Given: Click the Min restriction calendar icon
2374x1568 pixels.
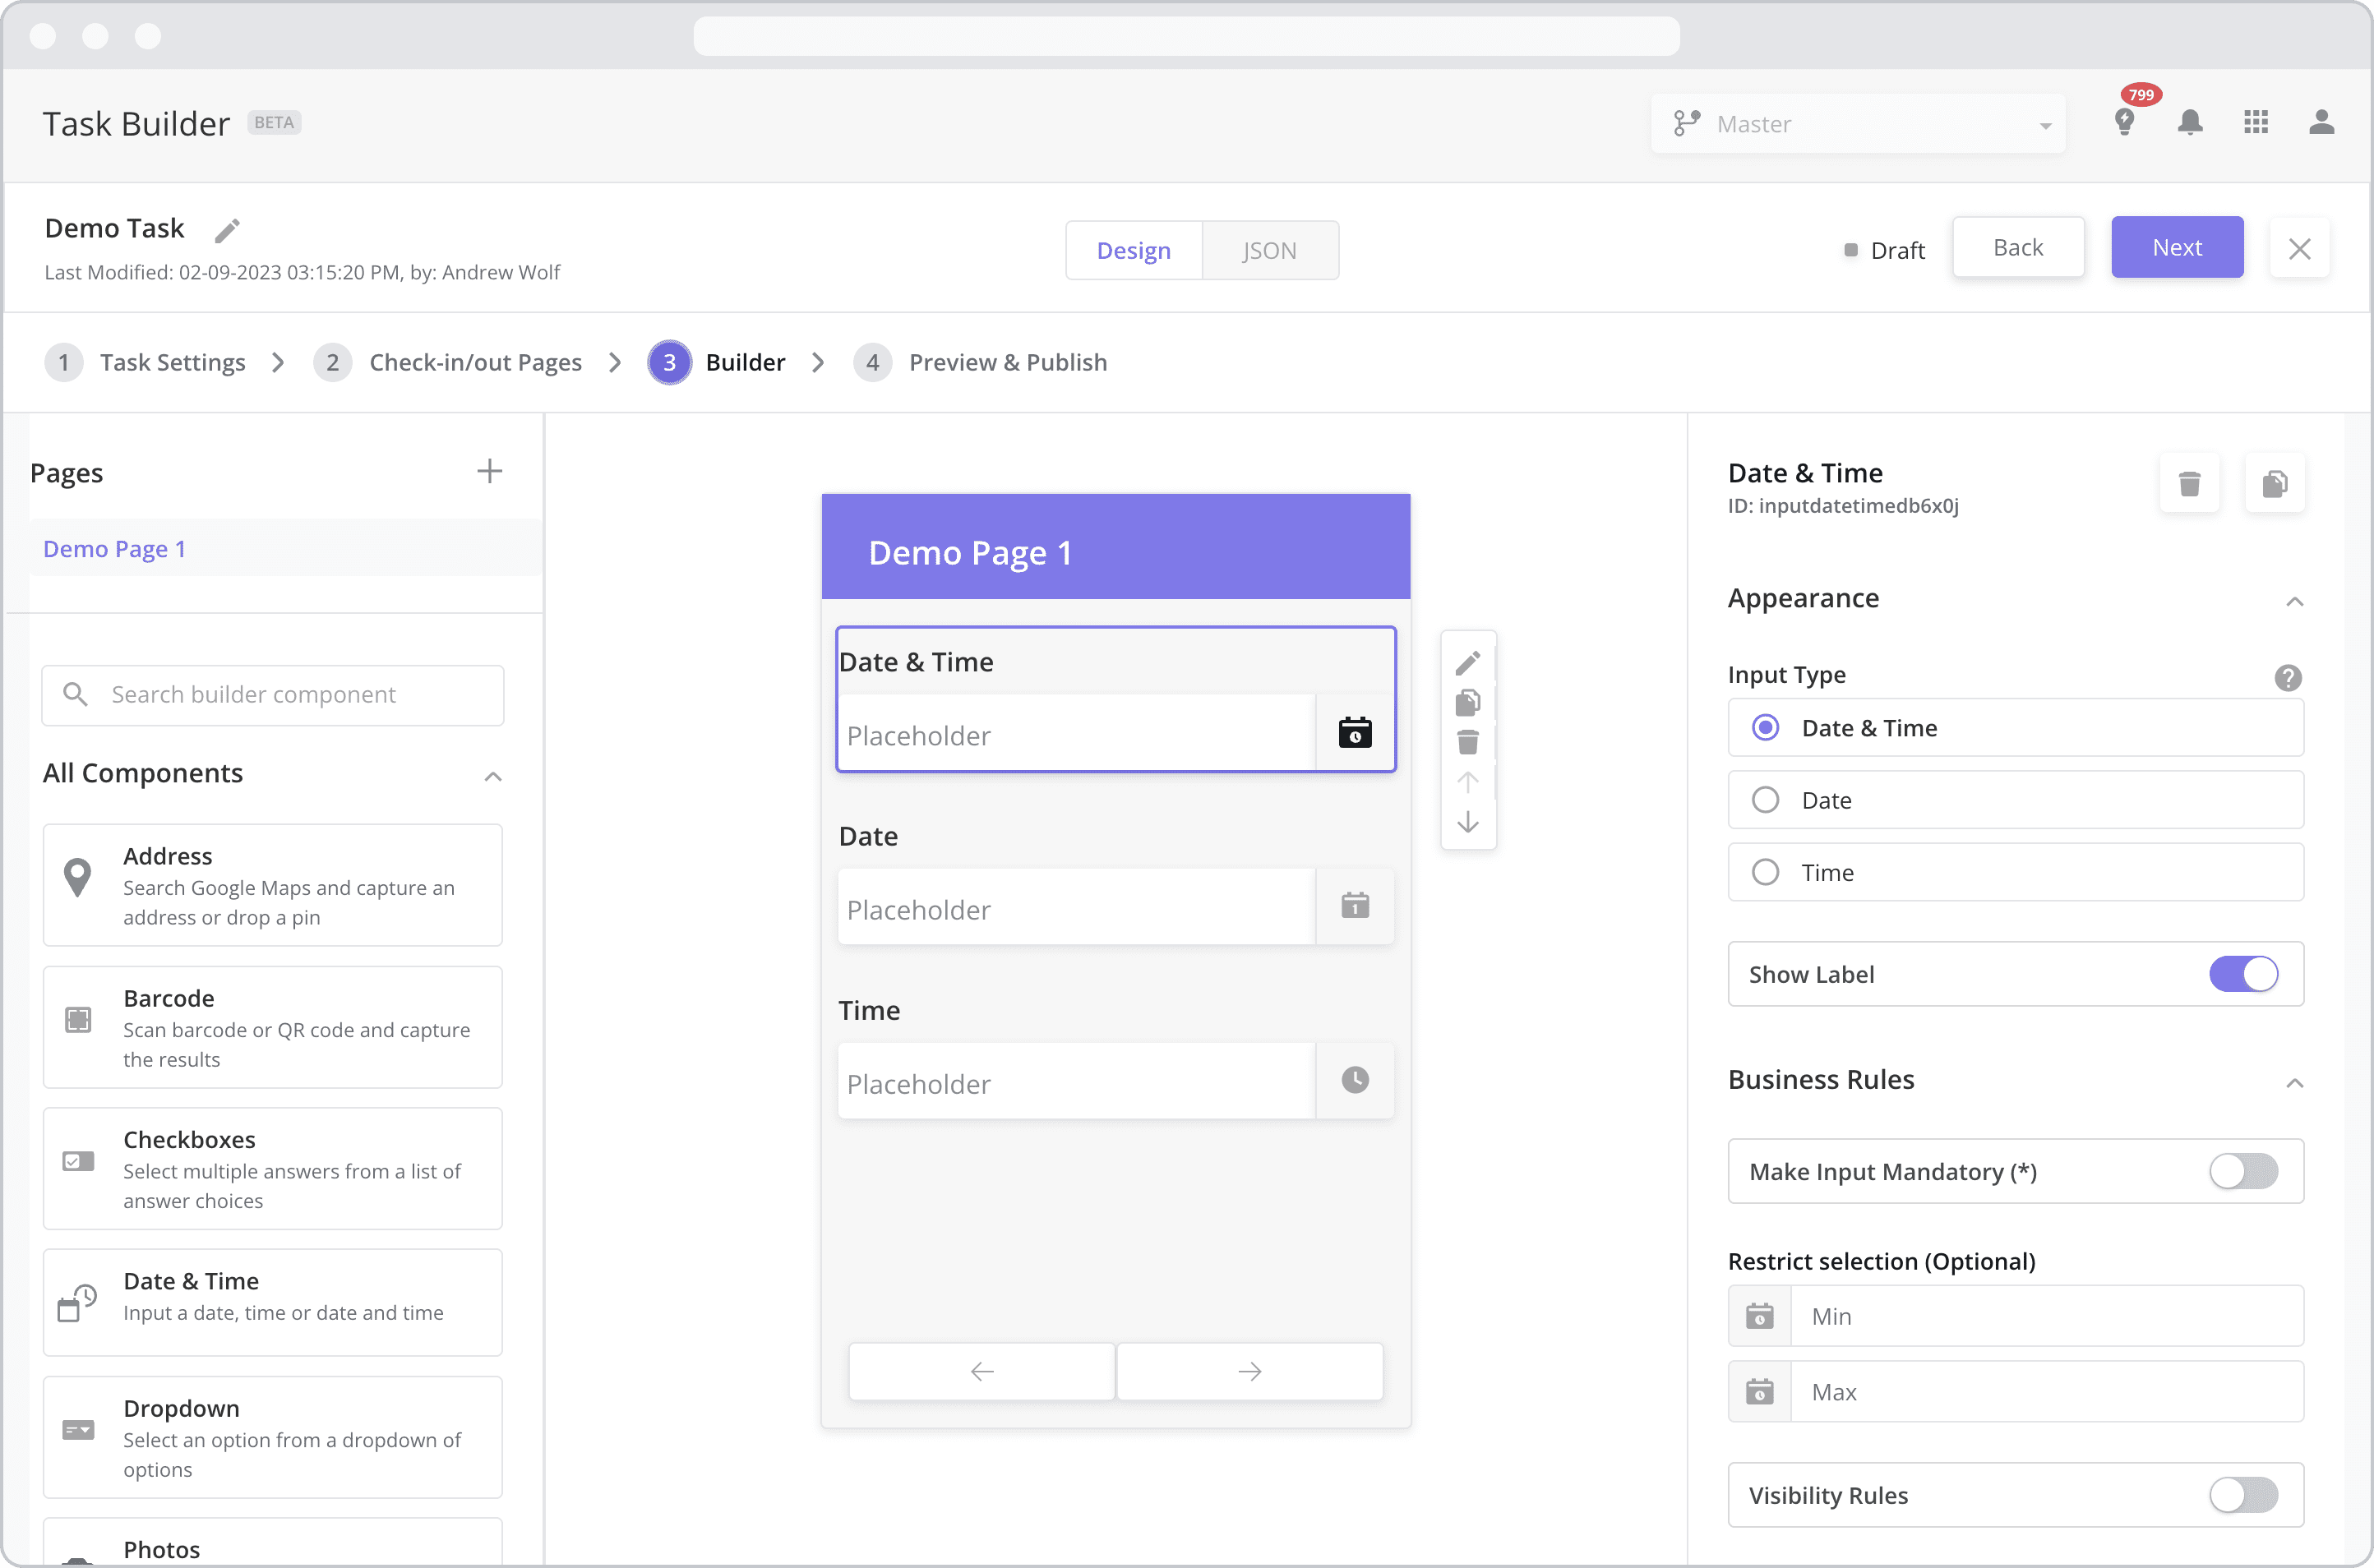Looking at the screenshot, I should (x=1760, y=1316).
